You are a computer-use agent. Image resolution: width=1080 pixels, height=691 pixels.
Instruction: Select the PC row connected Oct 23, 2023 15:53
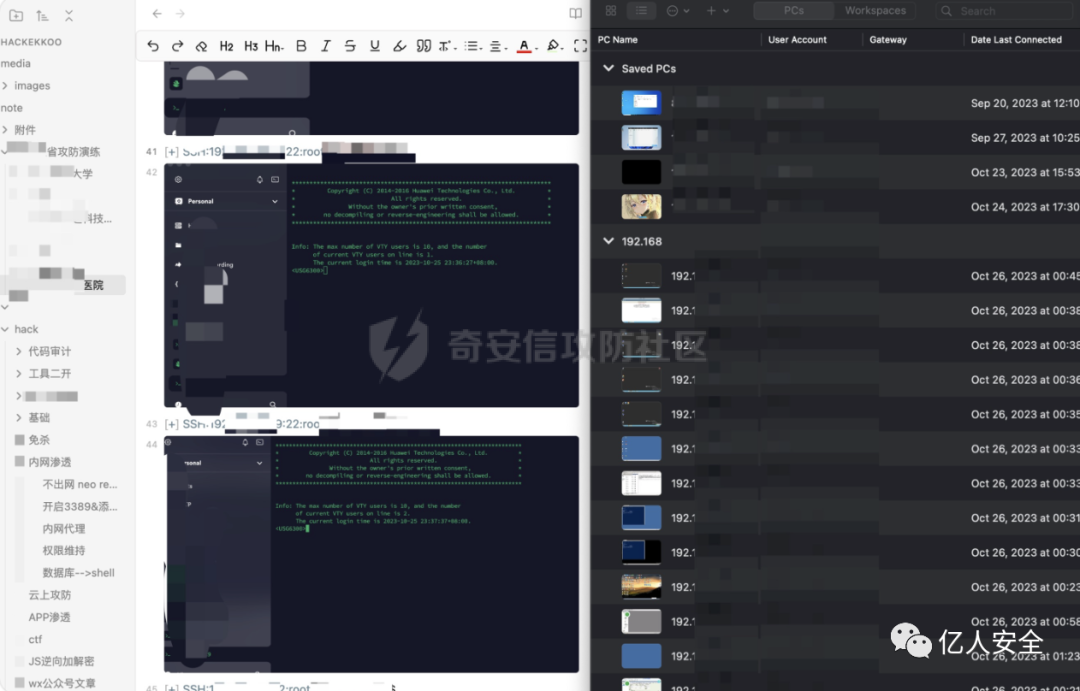pyautogui.click(x=835, y=172)
